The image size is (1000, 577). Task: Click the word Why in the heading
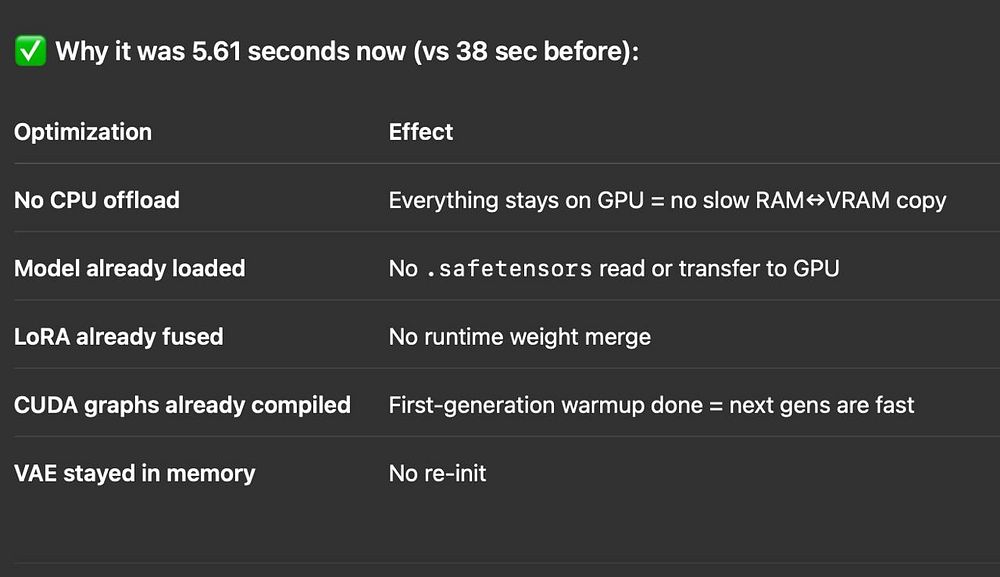point(82,51)
